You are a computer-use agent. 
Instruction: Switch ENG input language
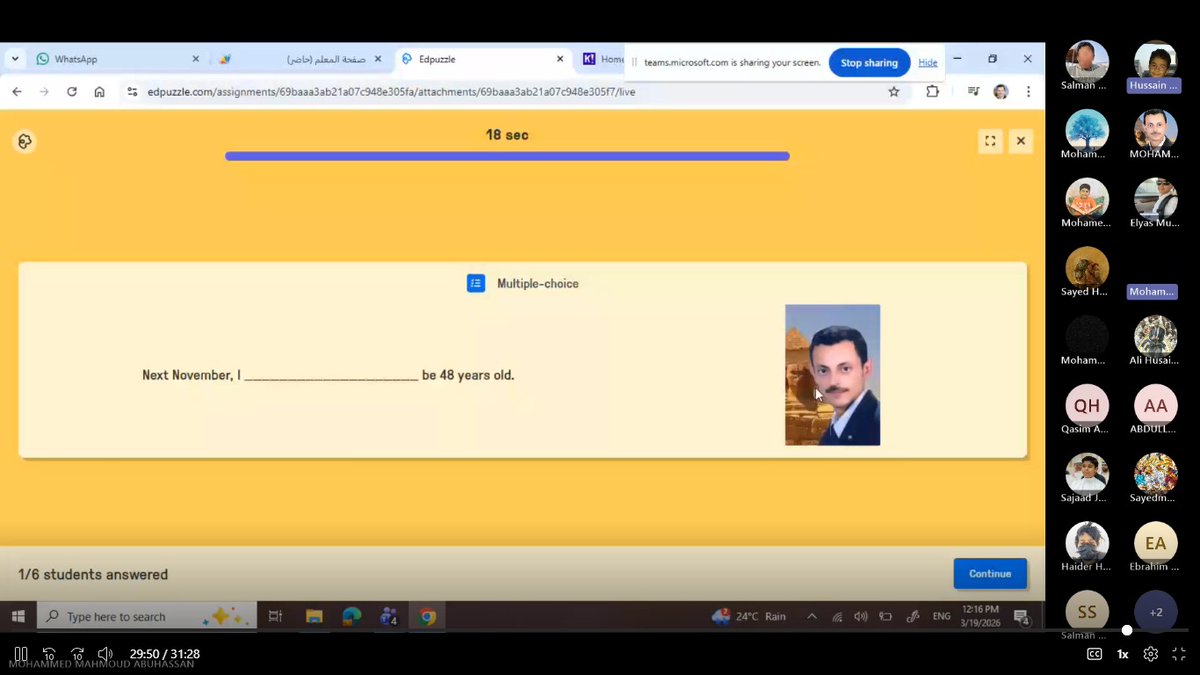click(x=941, y=616)
